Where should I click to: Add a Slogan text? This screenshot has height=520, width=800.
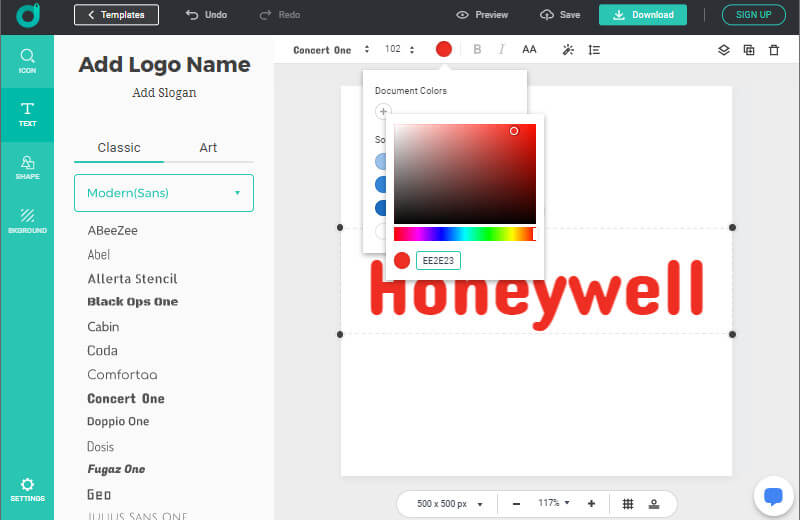pyautogui.click(x=164, y=93)
